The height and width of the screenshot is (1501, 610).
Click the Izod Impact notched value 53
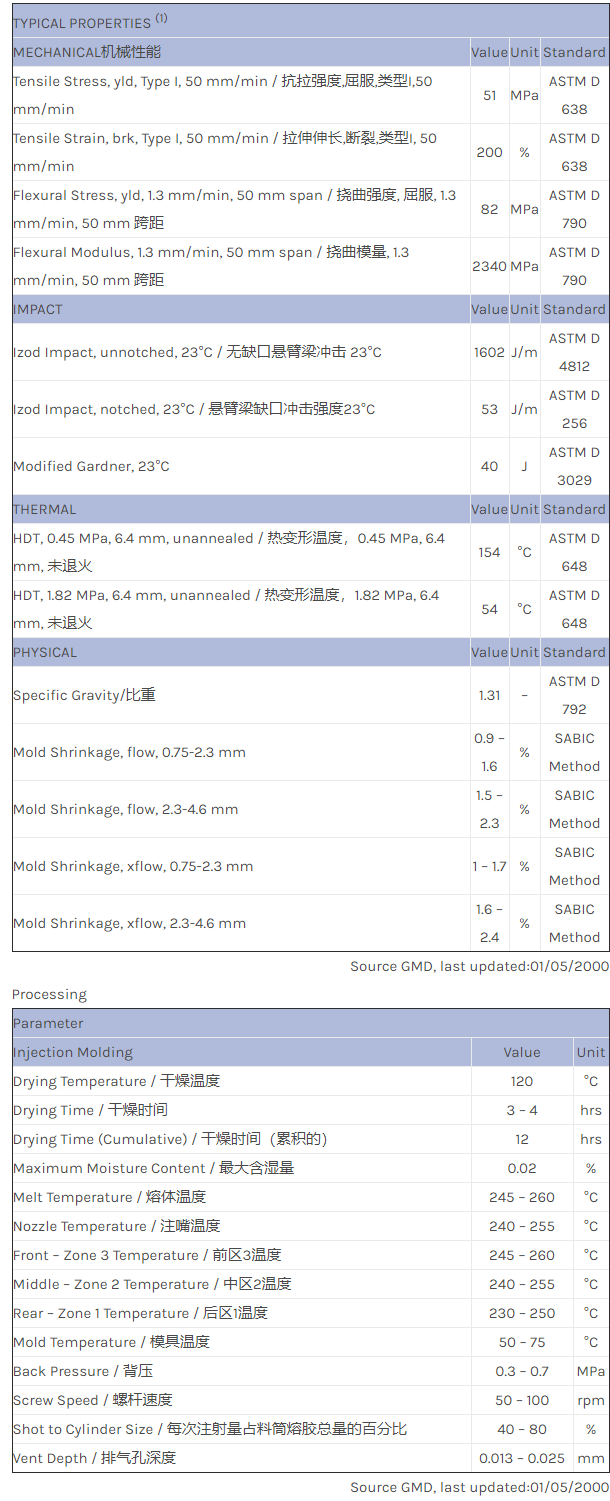489,409
